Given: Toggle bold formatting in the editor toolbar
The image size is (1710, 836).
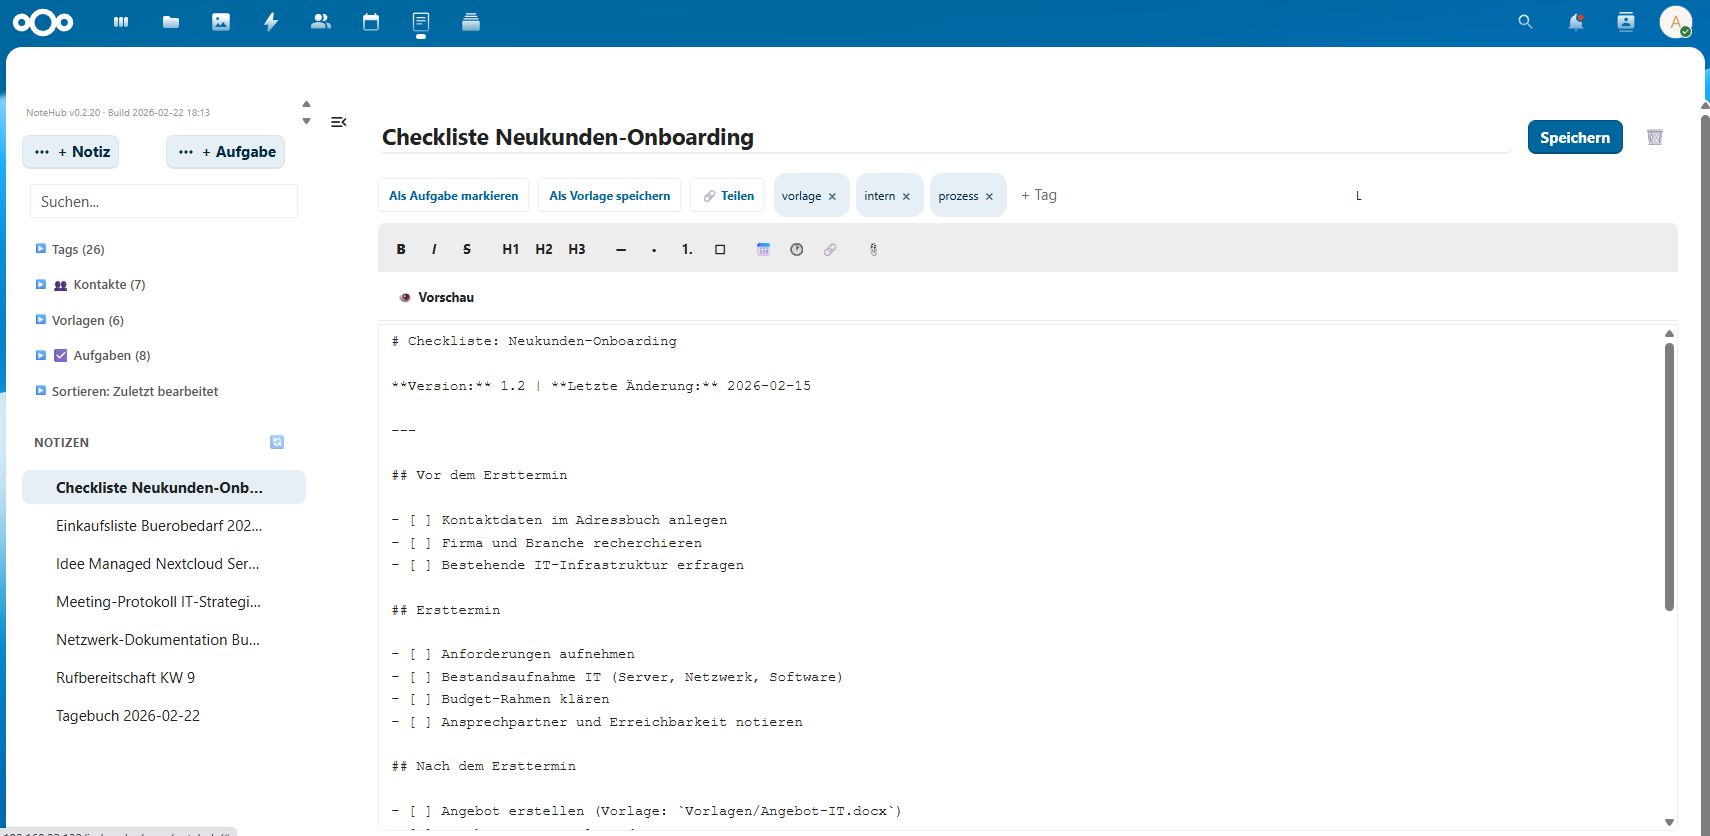Looking at the screenshot, I should [x=401, y=250].
